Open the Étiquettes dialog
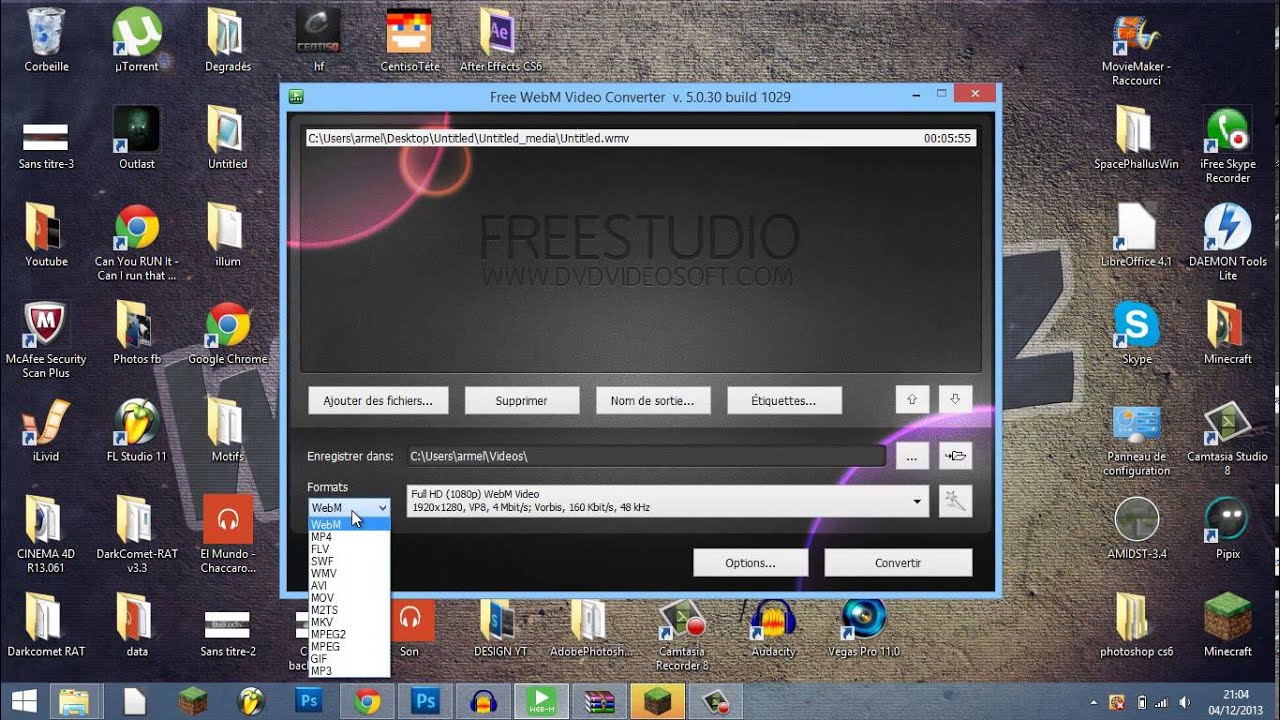1280x720 pixels. point(784,400)
